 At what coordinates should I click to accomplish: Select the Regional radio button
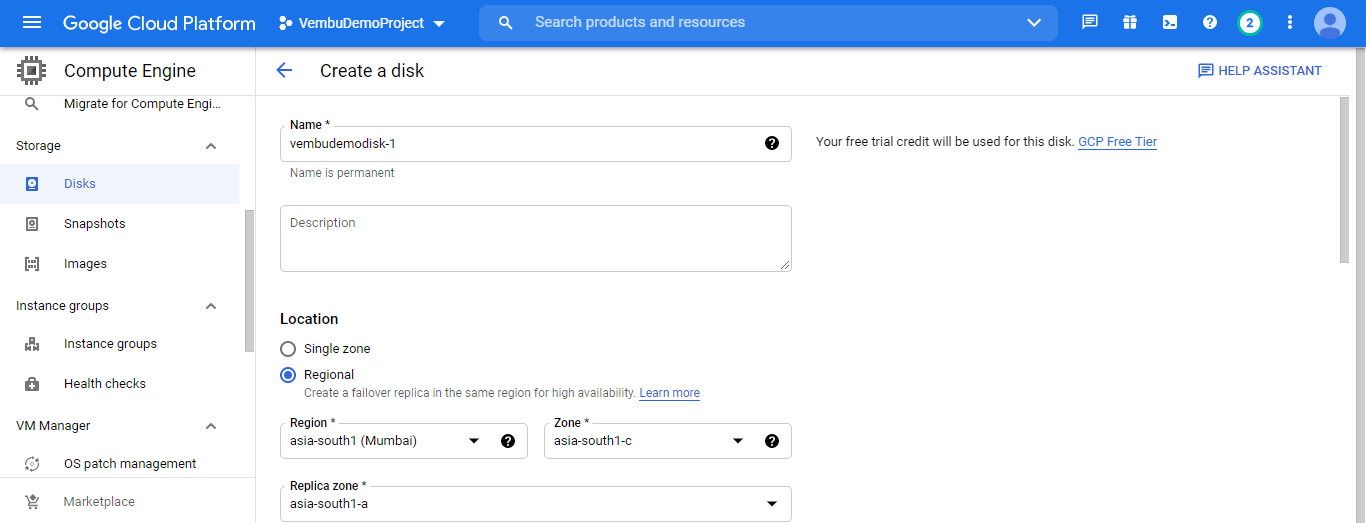(x=288, y=375)
